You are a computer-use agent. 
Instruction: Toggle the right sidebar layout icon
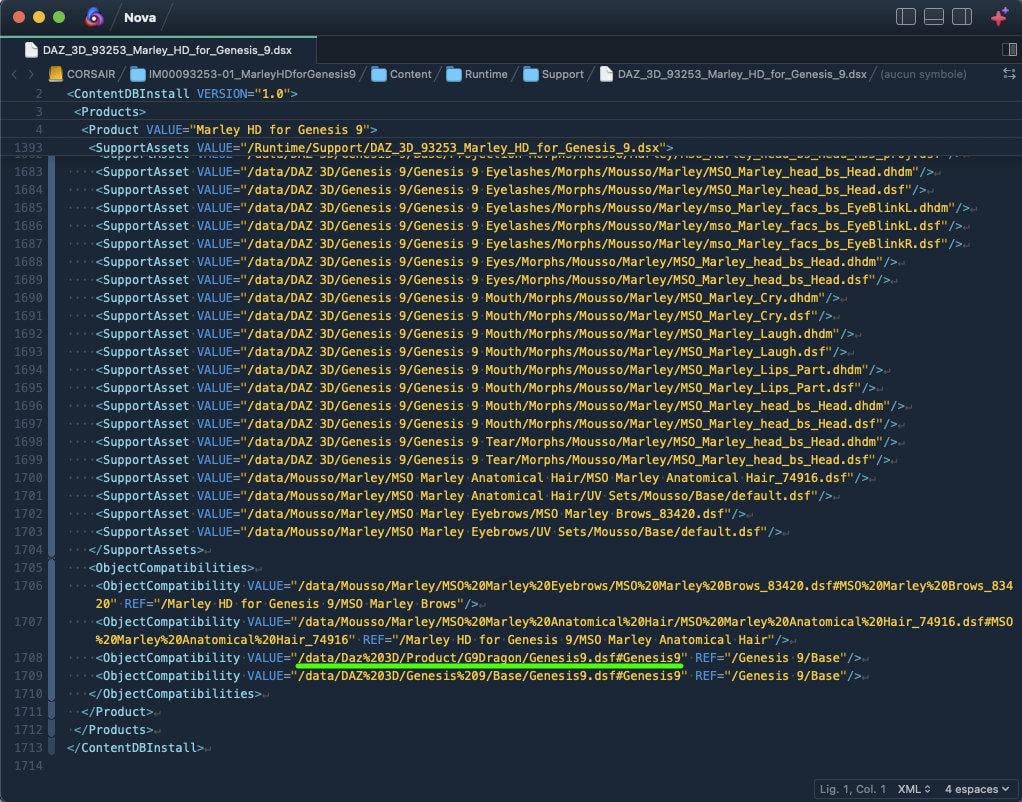tap(962, 17)
